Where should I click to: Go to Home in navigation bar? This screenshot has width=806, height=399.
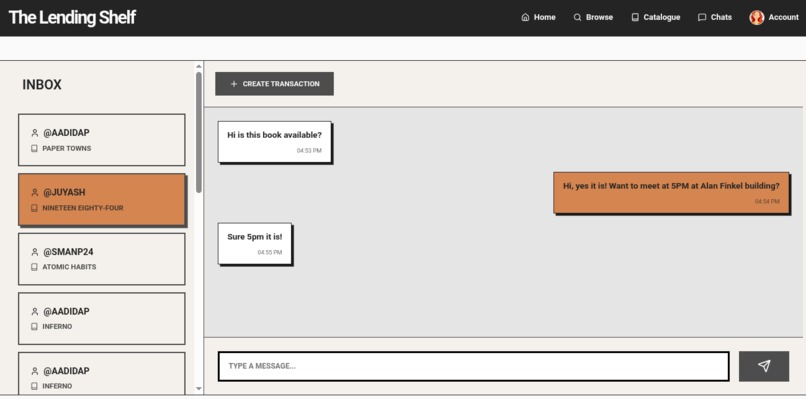pos(538,17)
